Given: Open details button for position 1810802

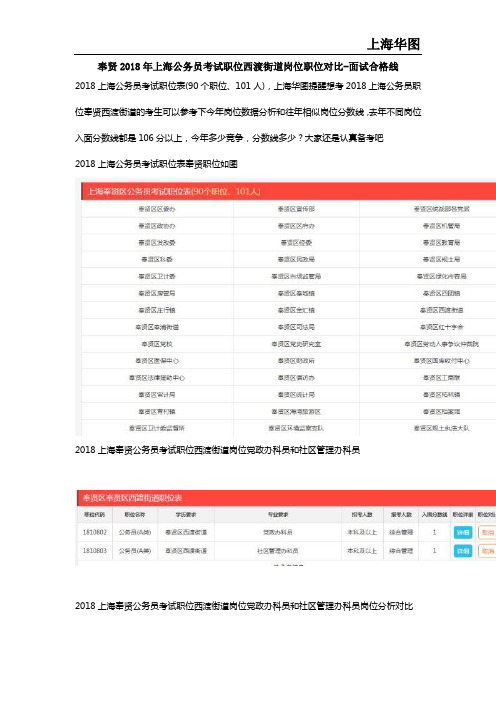Looking at the screenshot, I should tap(463, 532).
